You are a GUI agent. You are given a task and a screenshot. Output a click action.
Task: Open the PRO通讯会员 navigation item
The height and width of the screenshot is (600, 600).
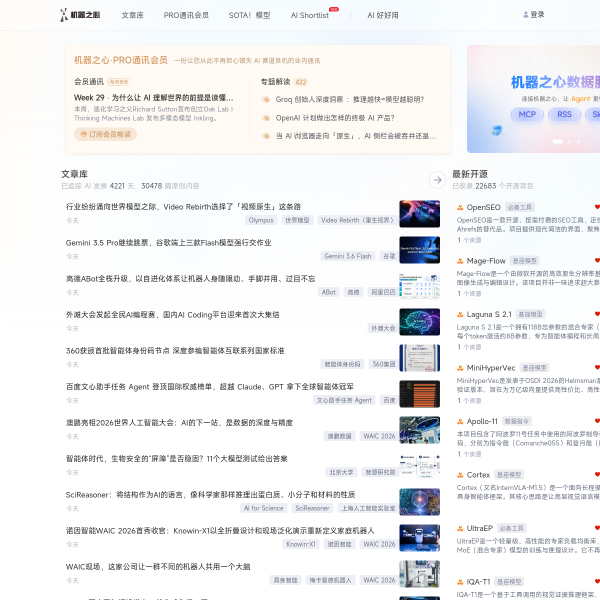point(186,15)
